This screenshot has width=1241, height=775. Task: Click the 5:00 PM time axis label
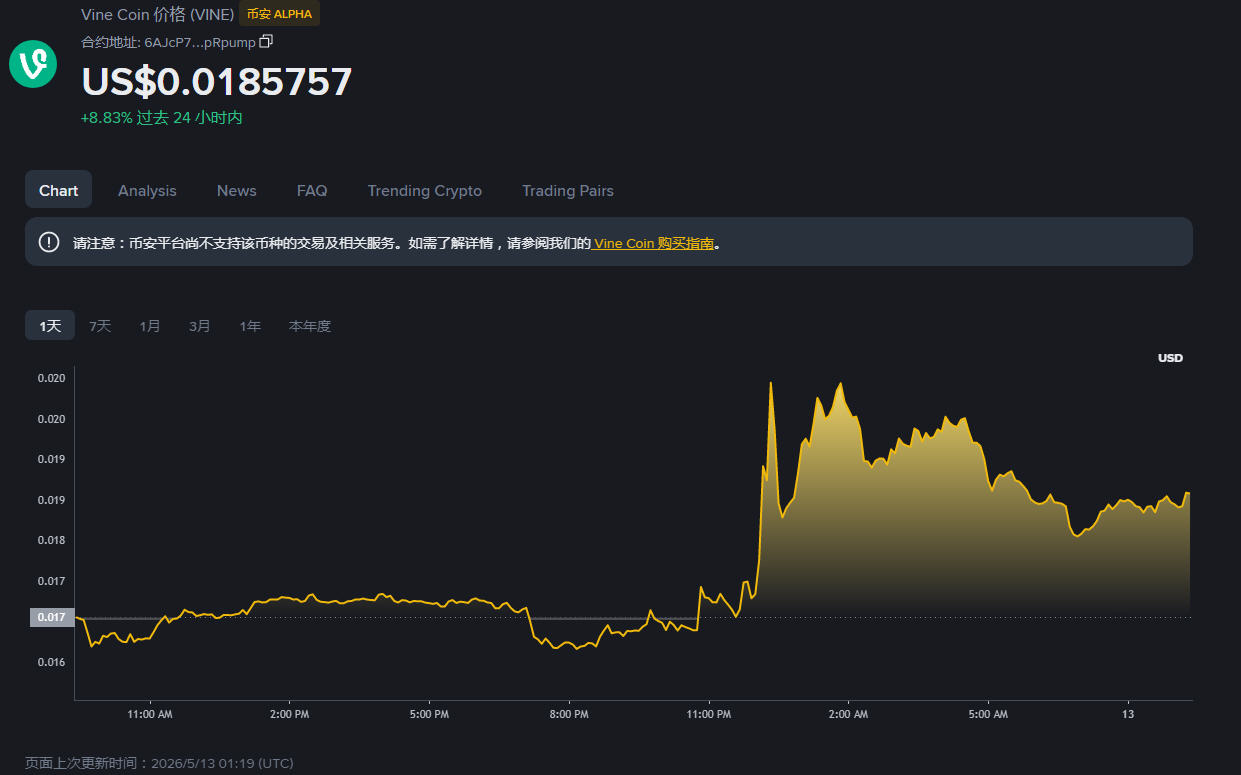428,715
